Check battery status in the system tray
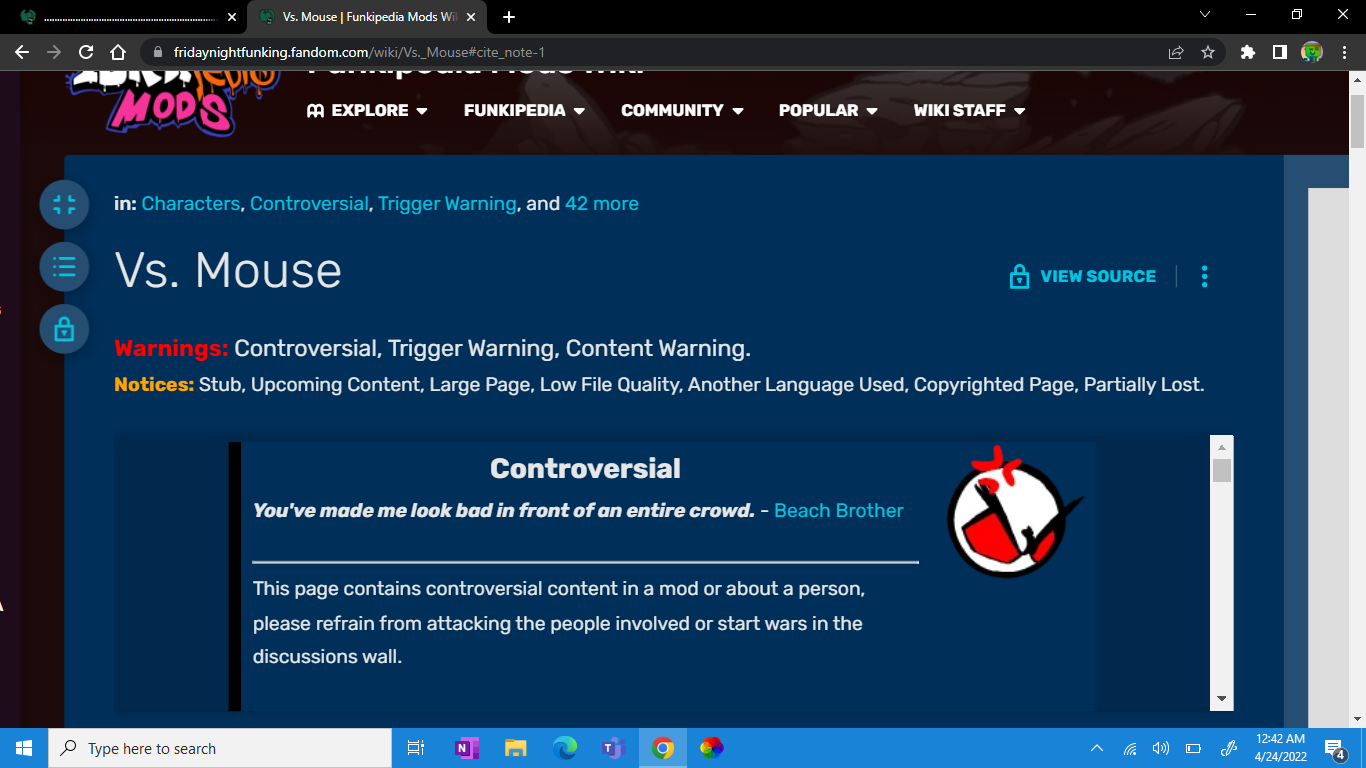The image size is (1366, 768). [1193, 748]
